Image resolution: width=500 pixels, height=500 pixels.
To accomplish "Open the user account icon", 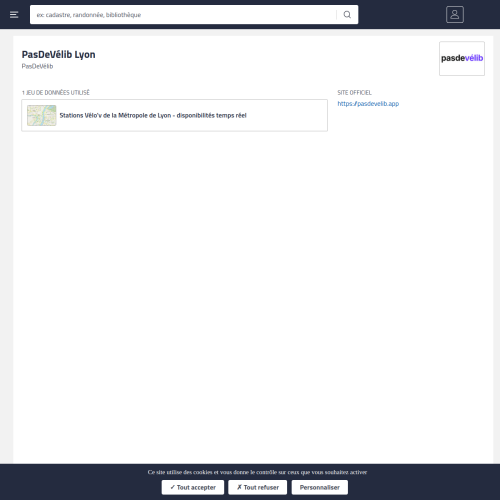I will coord(455,15).
